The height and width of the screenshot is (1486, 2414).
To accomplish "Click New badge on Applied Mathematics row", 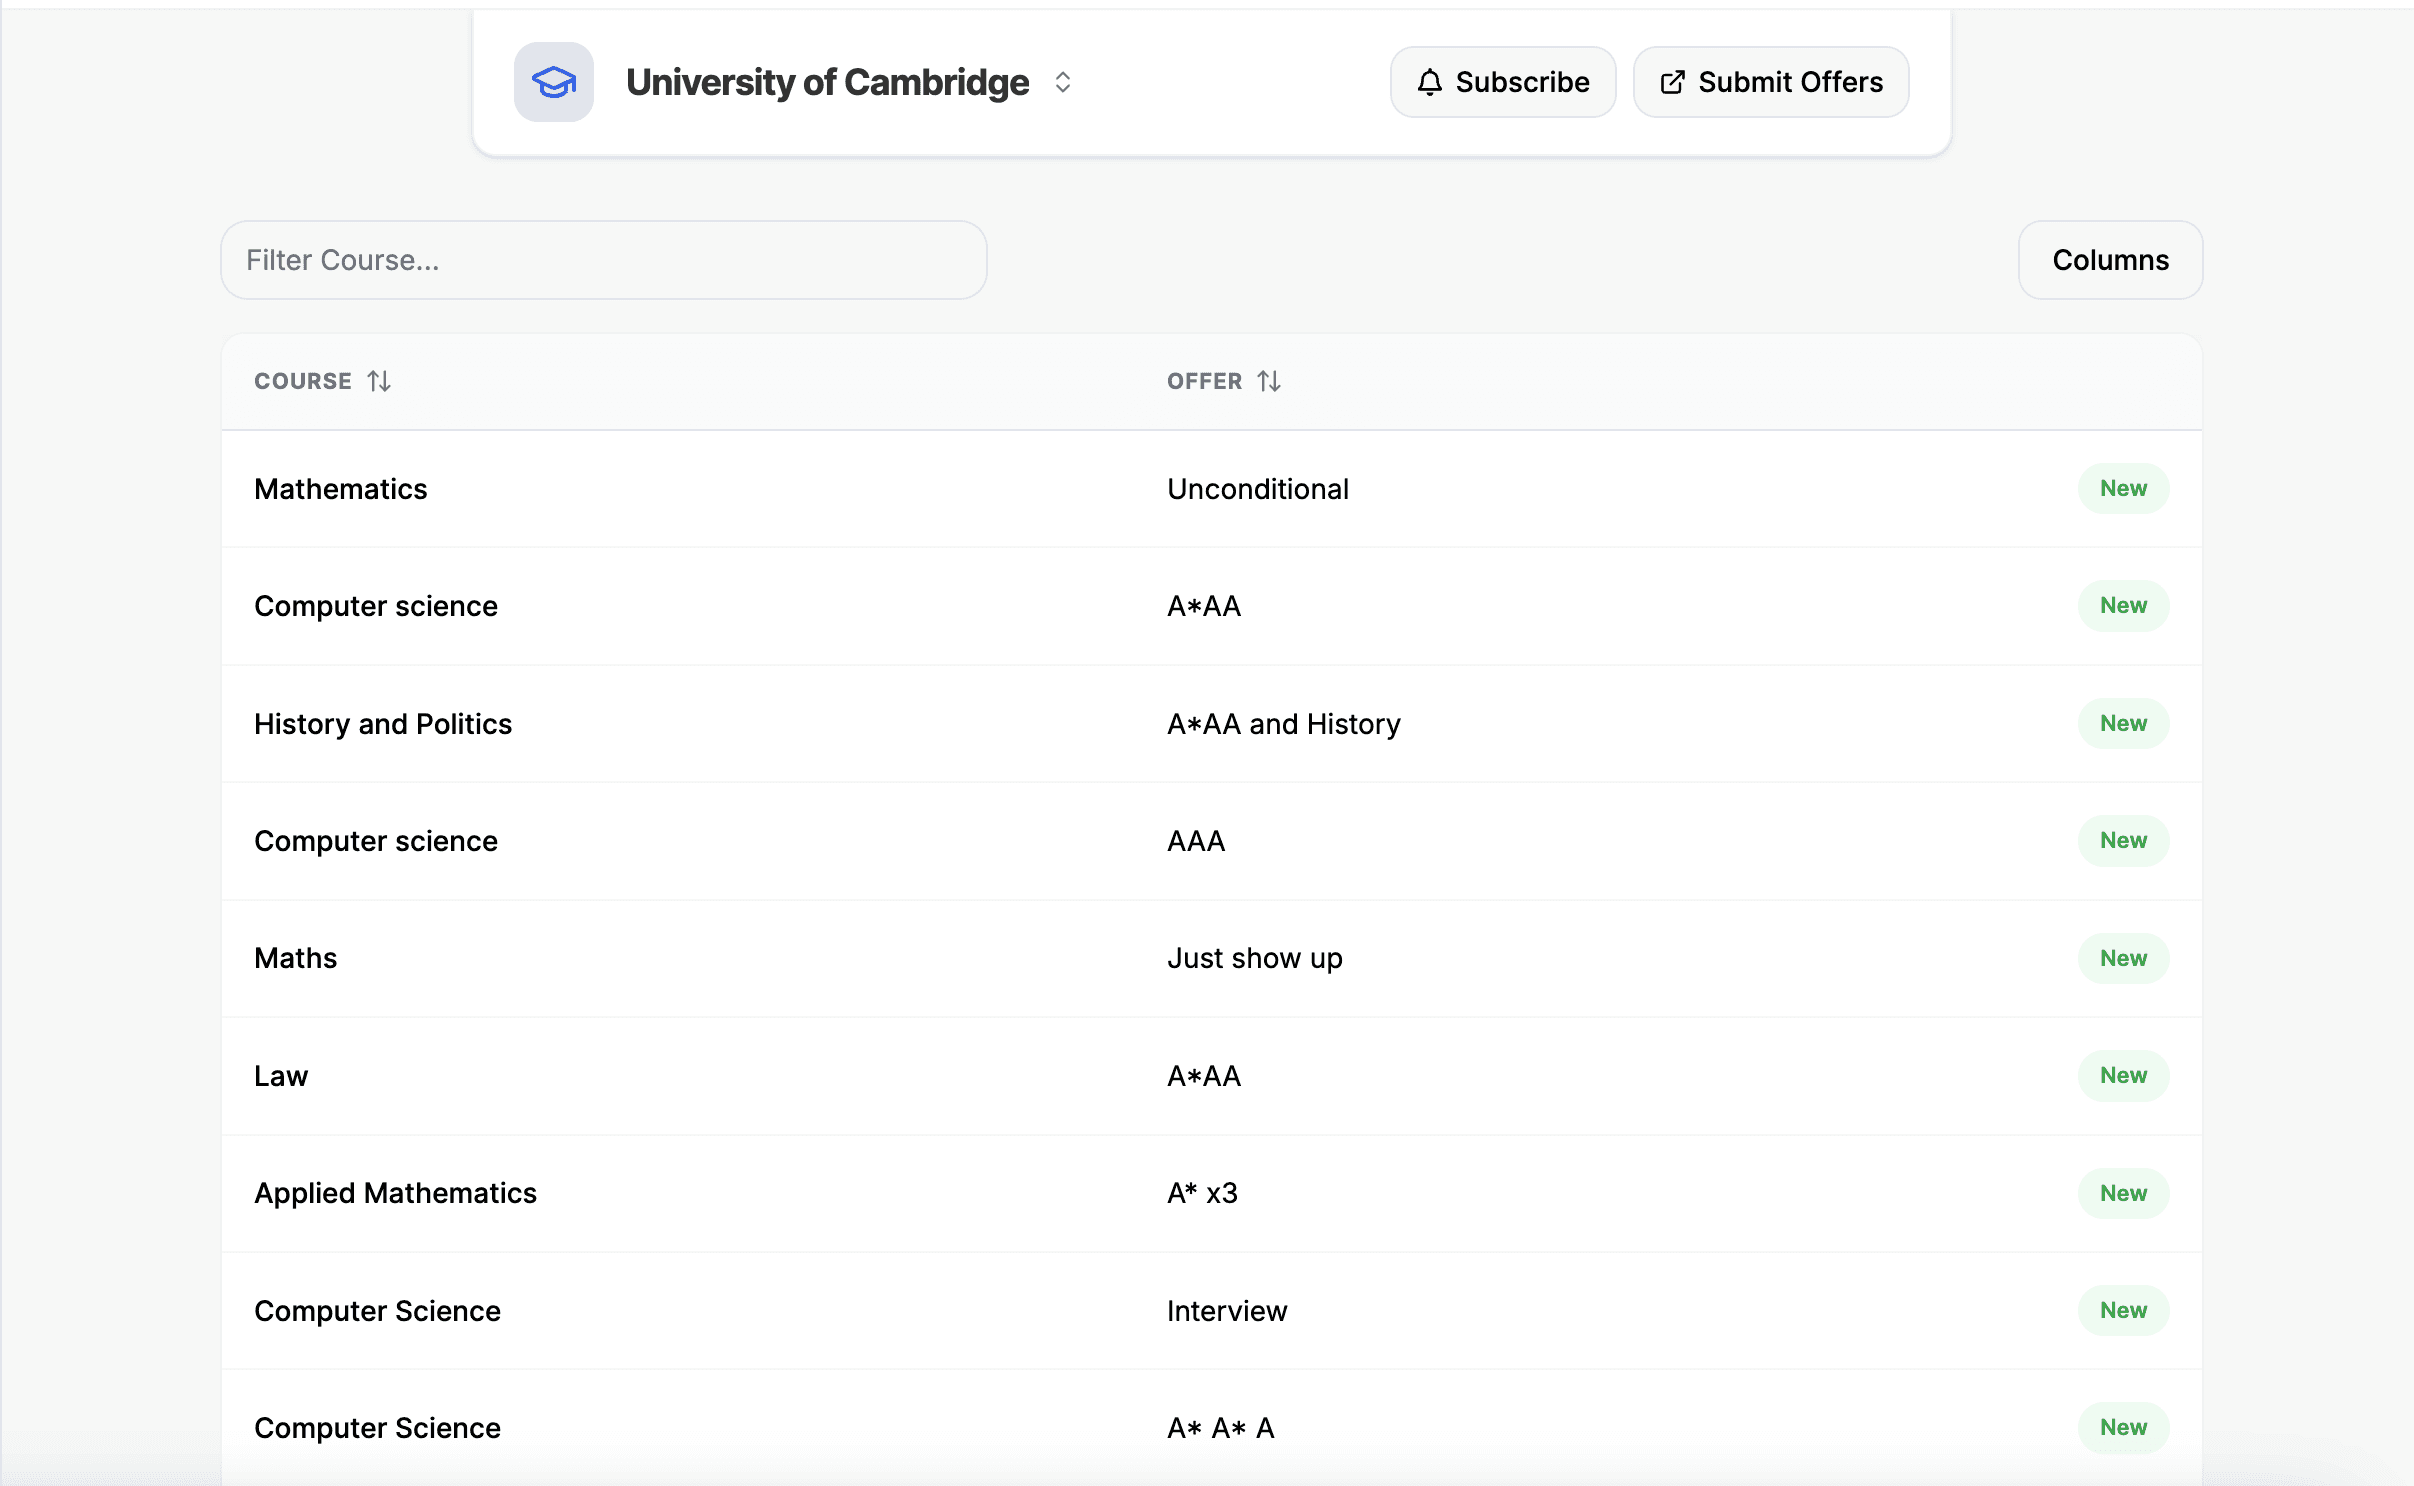I will coord(2122,1193).
